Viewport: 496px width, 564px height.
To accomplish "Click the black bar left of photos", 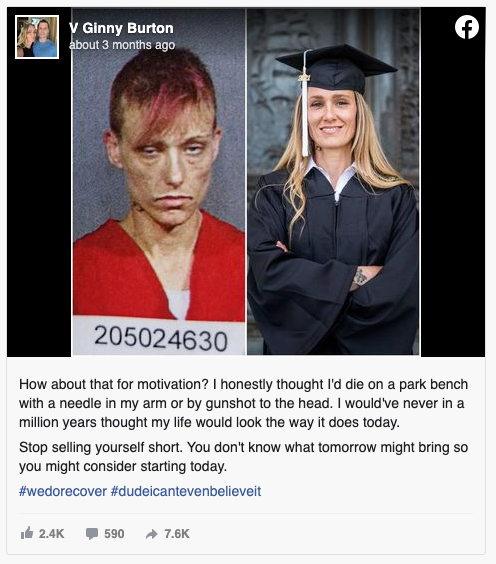I will coord(39,209).
